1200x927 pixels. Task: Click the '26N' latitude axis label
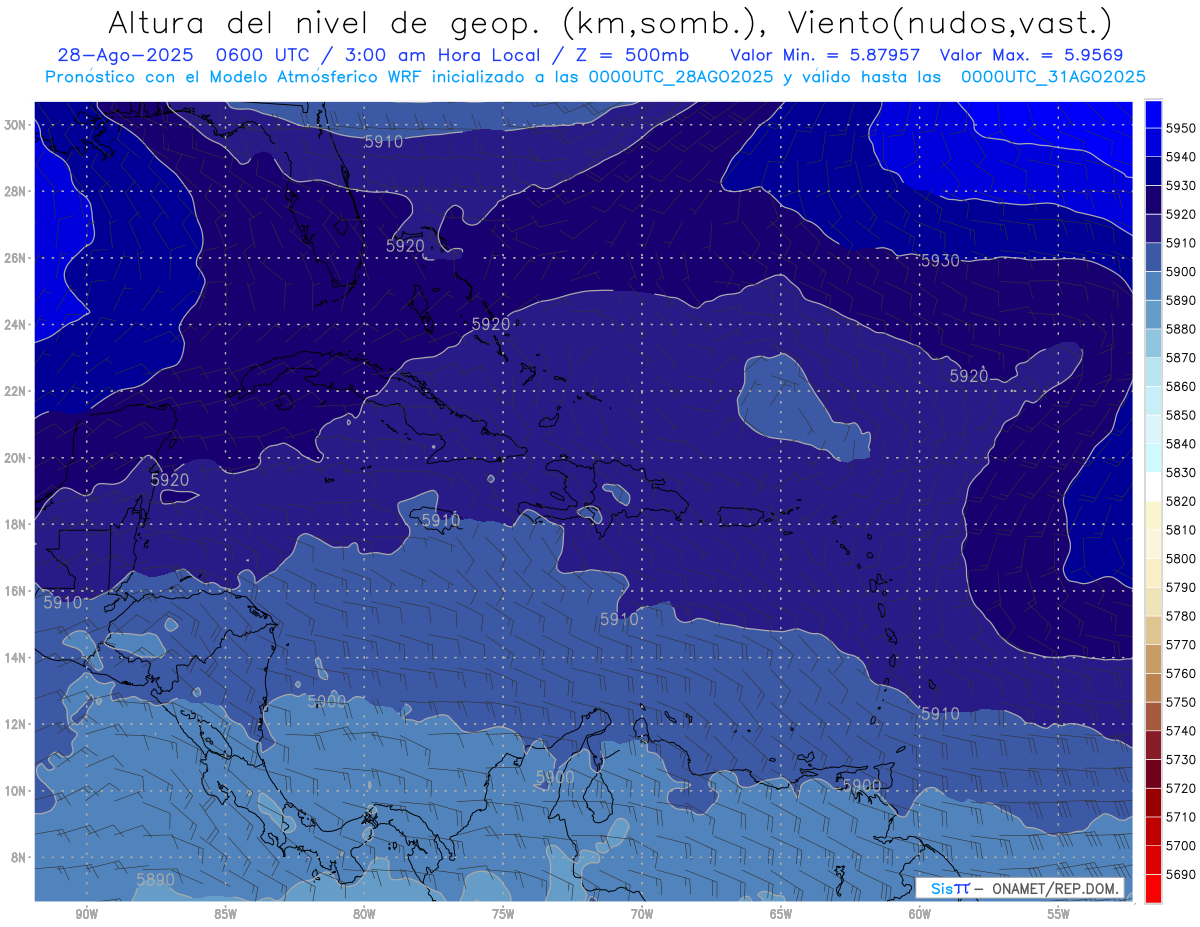(x=15, y=258)
